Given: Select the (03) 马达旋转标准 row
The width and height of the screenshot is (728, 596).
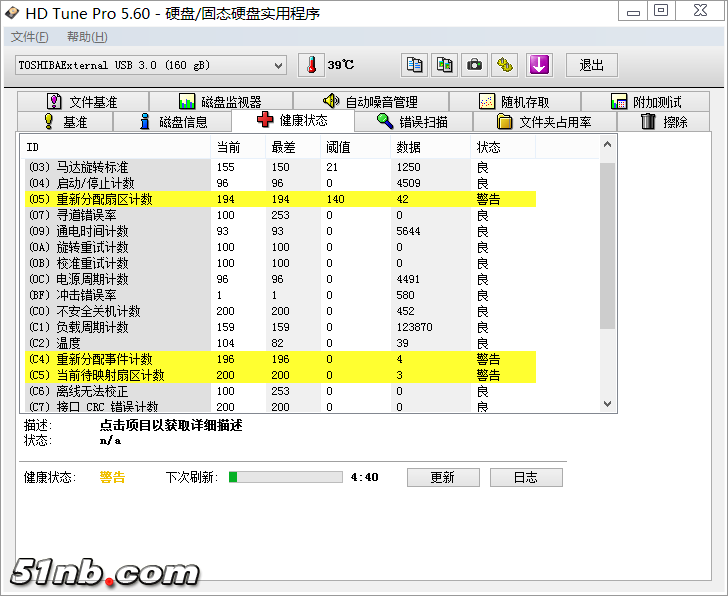Looking at the screenshot, I should [280, 167].
